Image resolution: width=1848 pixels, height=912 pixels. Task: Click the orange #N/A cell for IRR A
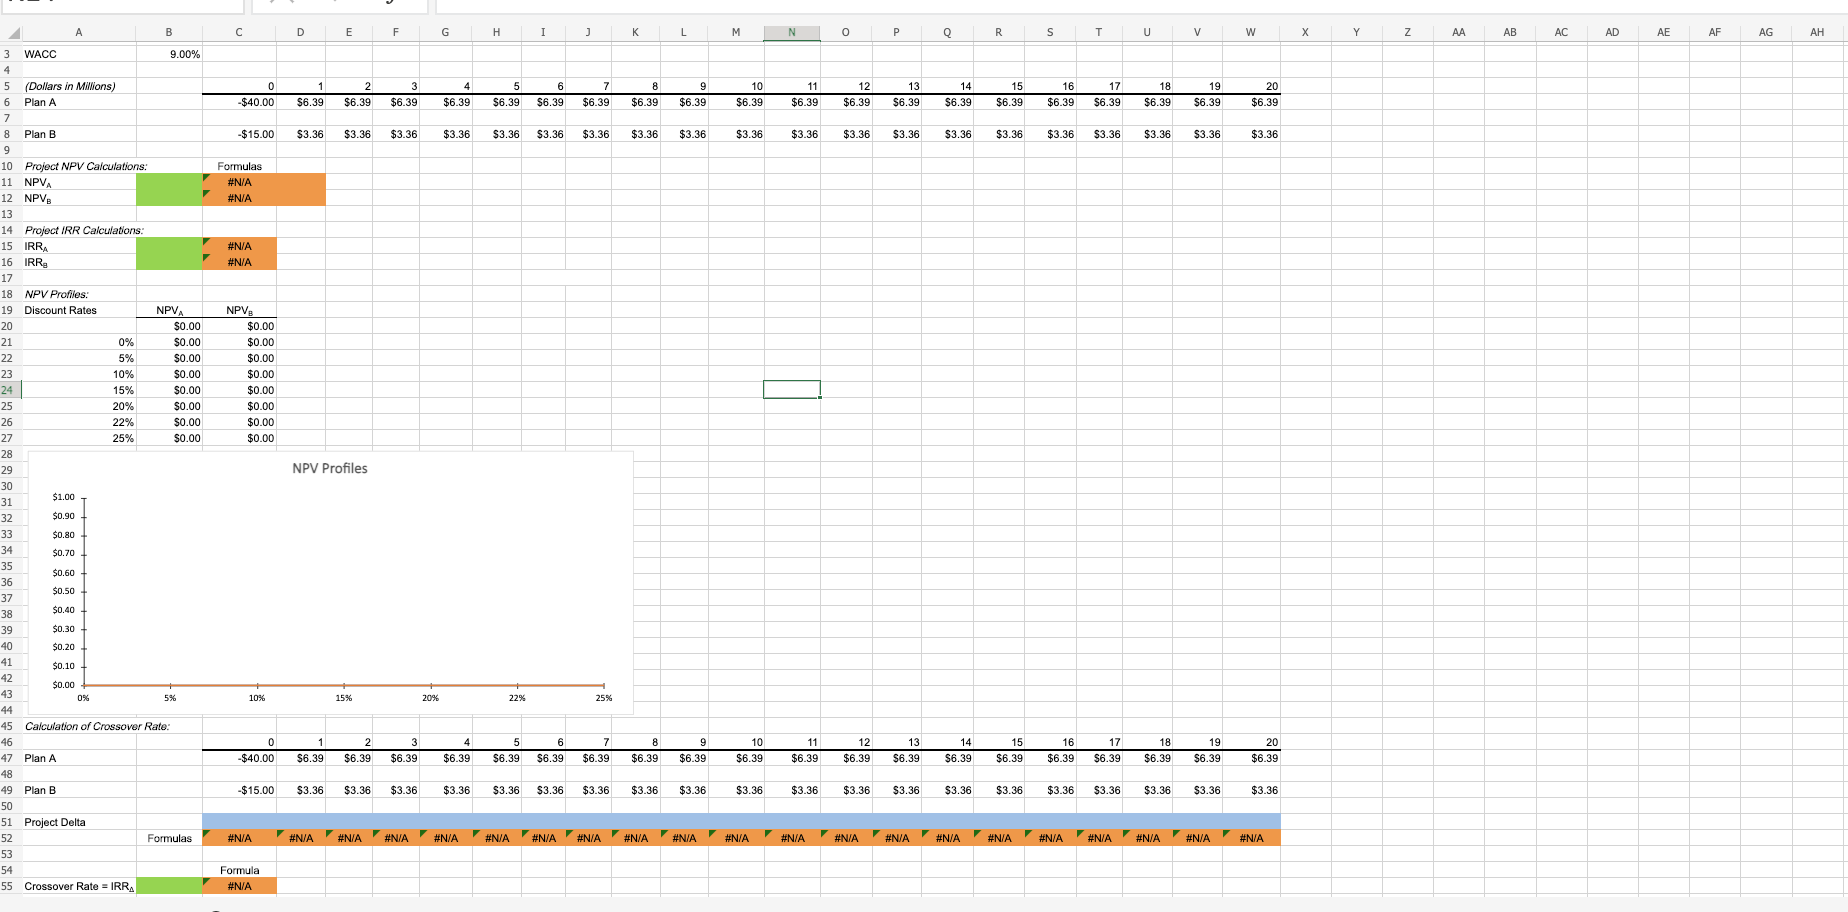click(x=239, y=246)
